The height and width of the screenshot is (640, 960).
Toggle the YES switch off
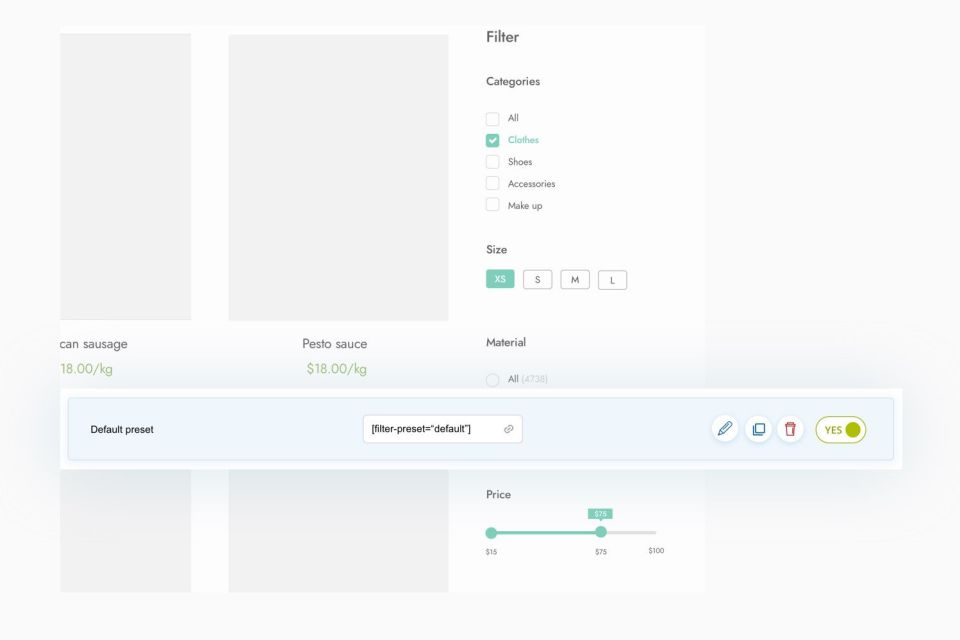tap(841, 430)
